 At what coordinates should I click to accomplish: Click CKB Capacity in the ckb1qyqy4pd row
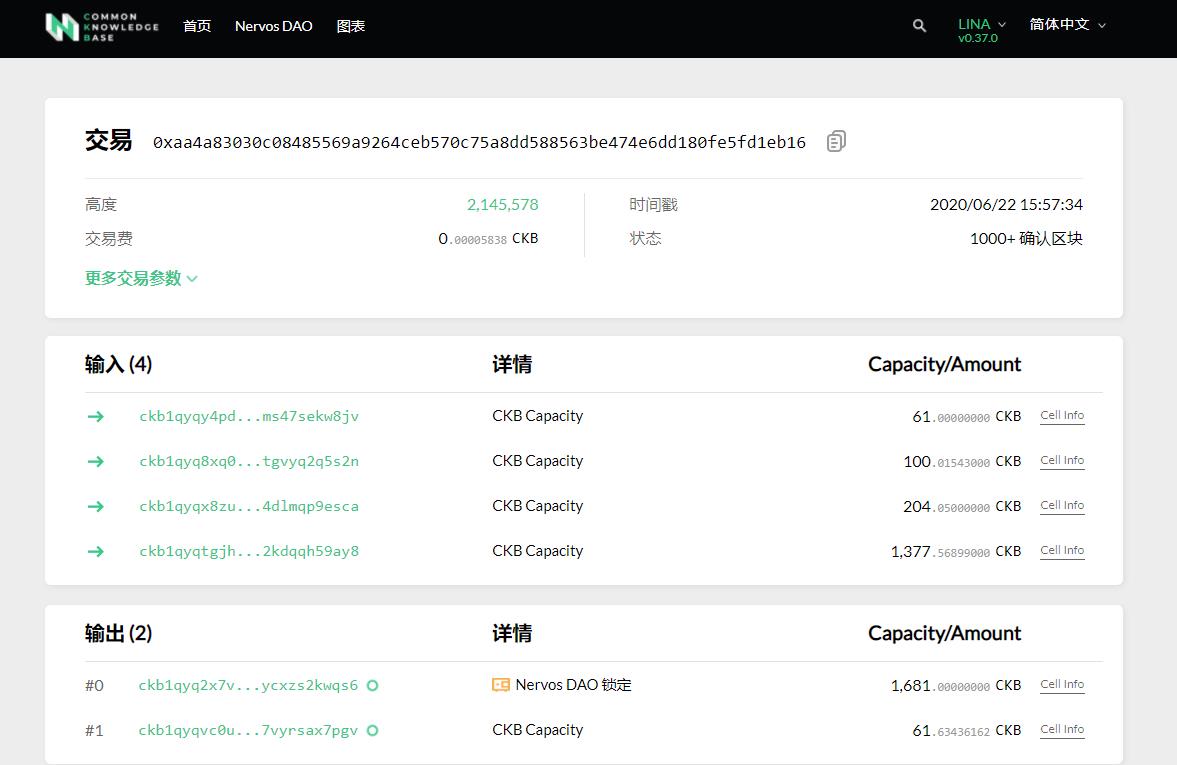[537, 416]
